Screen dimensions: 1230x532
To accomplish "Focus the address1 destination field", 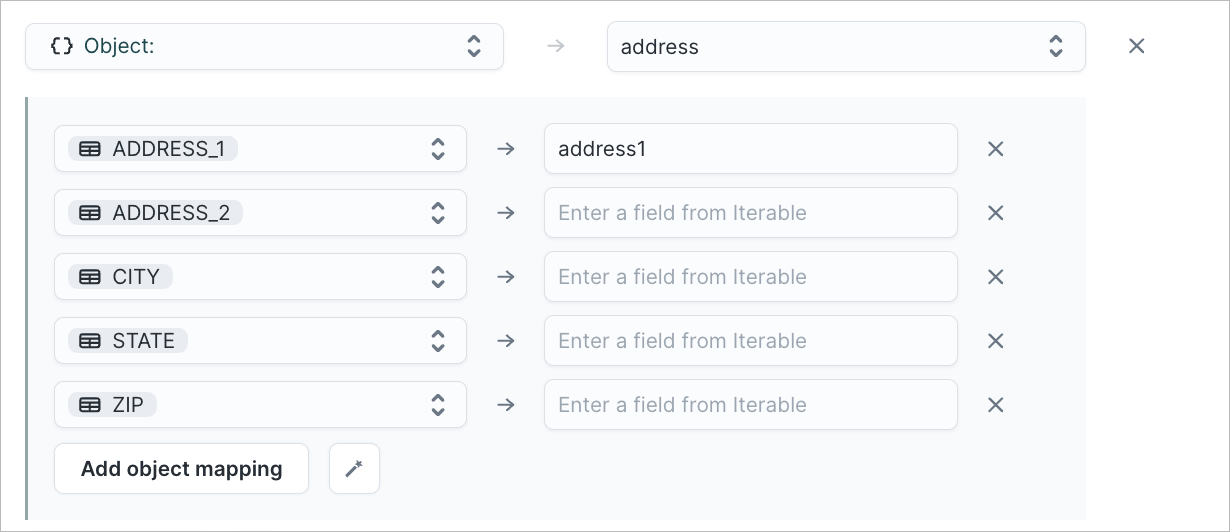I will pyautogui.click(x=751, y=149).
